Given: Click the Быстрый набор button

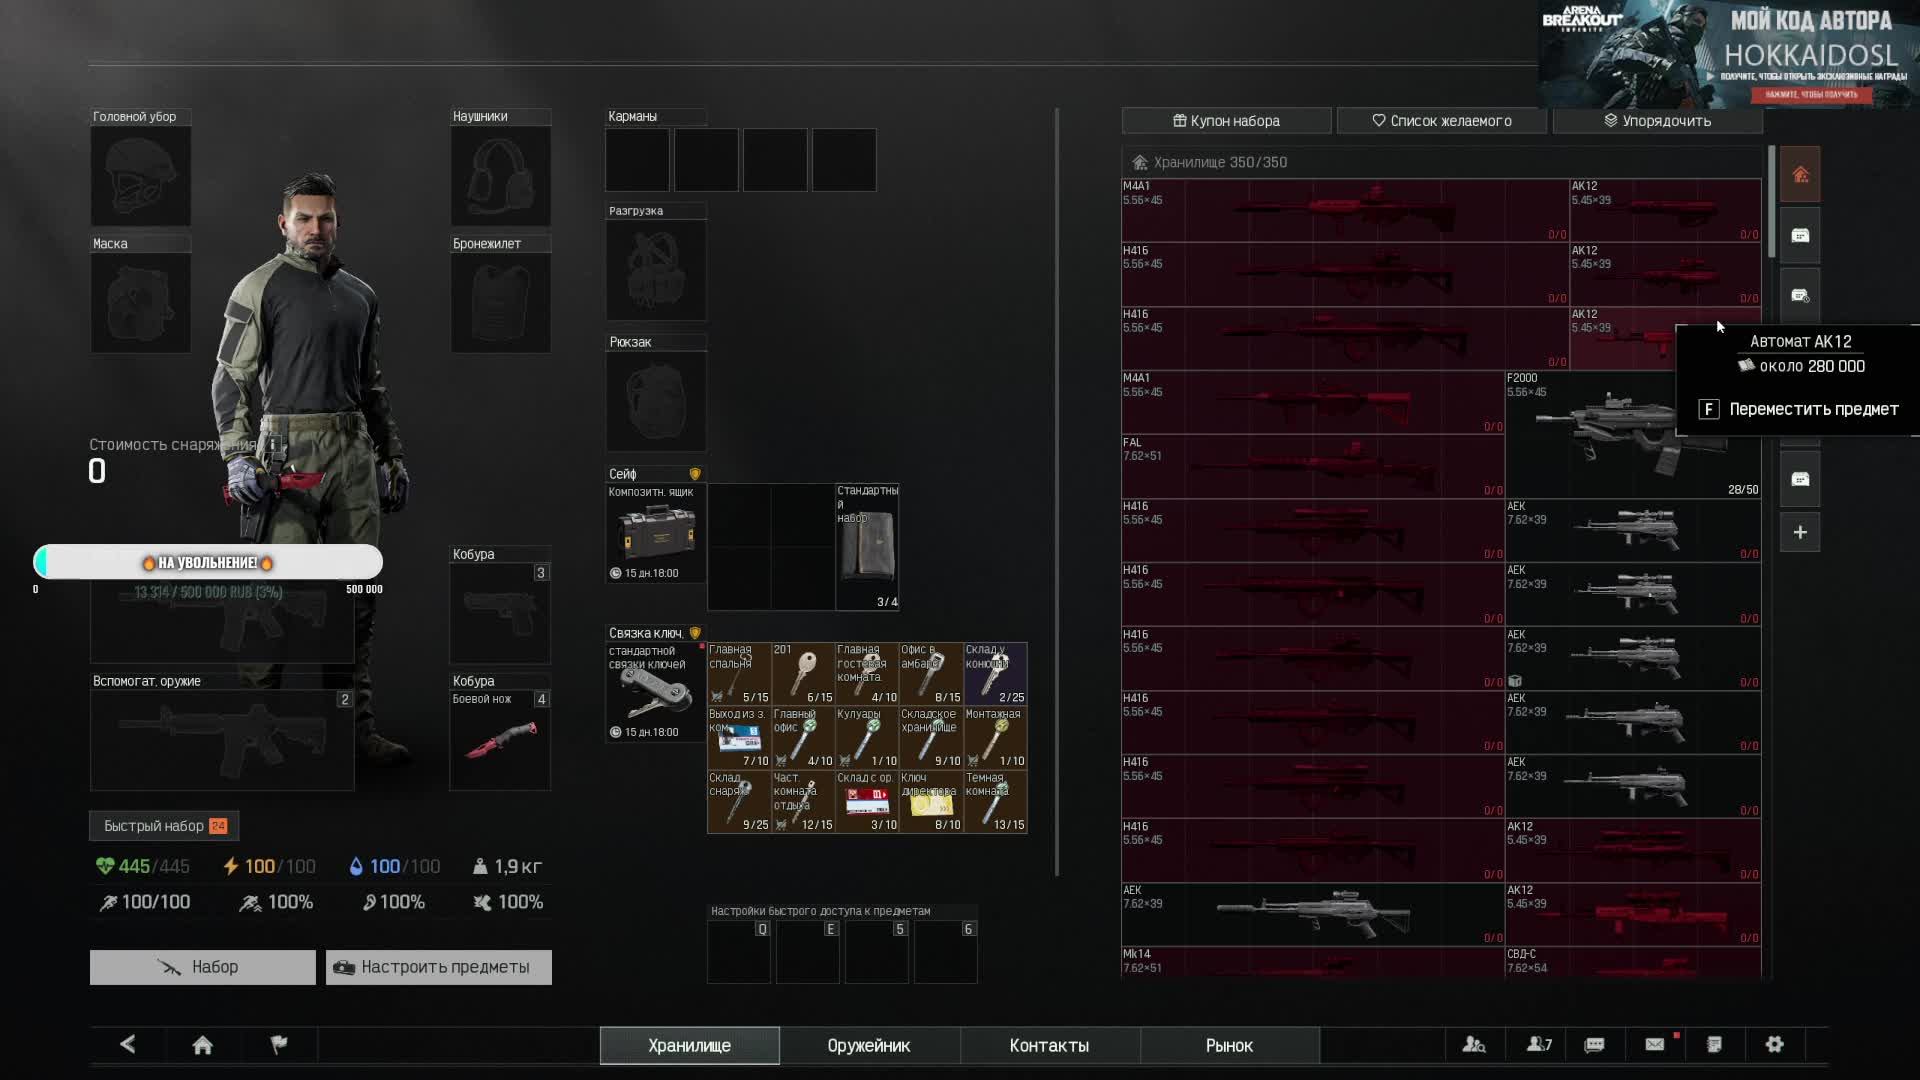Looking at the screenshot, I should [x=164, y=826].
